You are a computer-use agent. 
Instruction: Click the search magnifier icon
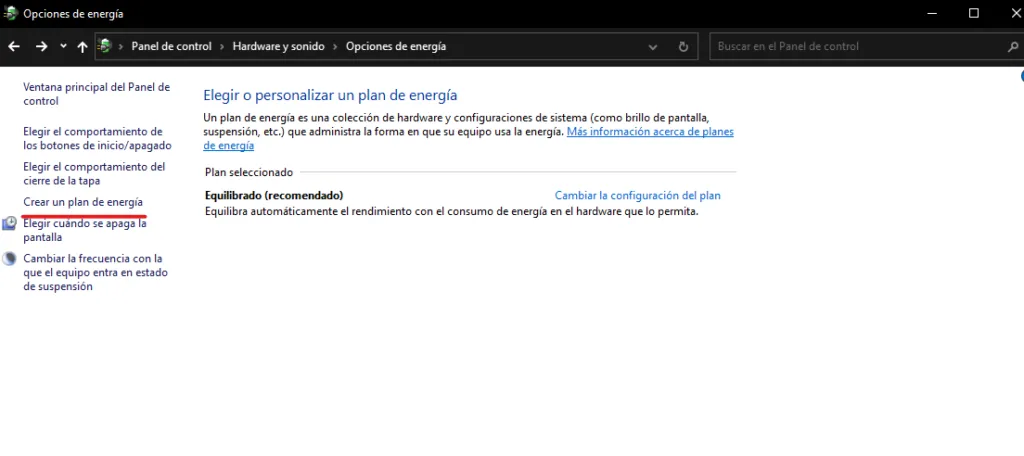tap(1014, 46)
